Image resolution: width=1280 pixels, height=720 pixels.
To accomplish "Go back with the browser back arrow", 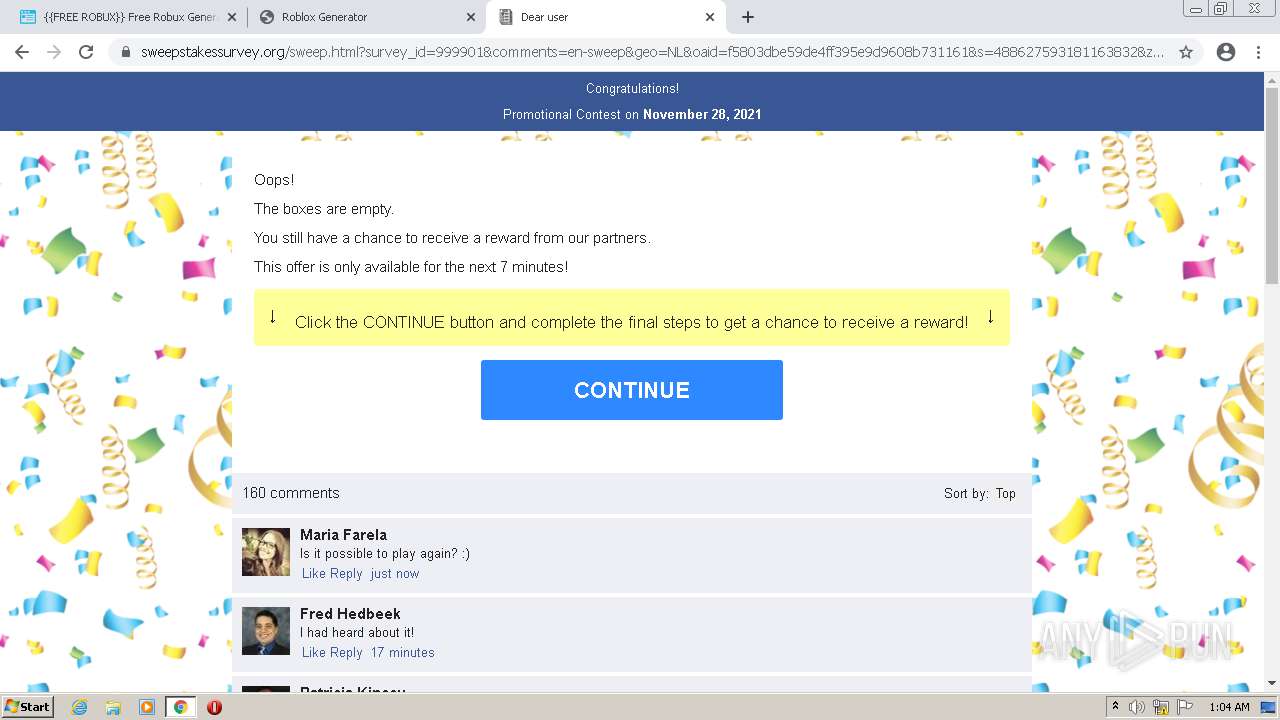I will pyautogui.click(x=22, y=52).
